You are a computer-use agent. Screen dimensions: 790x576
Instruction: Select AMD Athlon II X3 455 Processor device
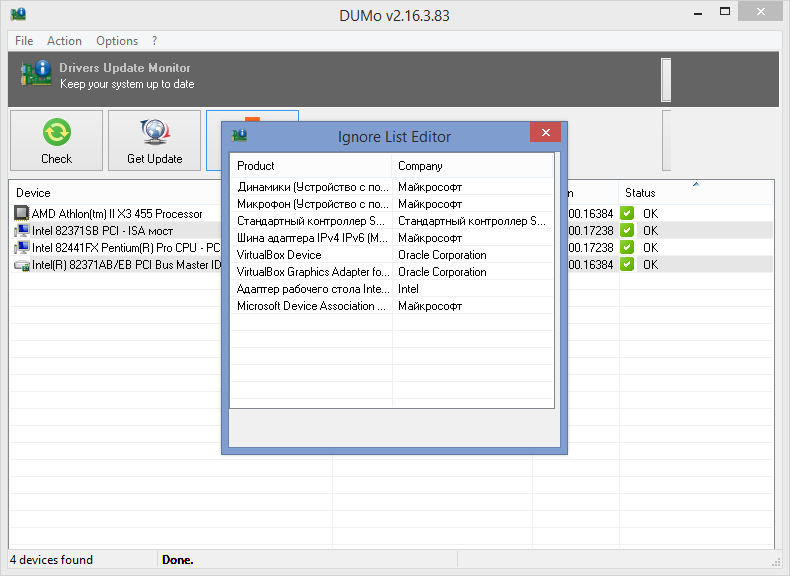tap(117, 214)
